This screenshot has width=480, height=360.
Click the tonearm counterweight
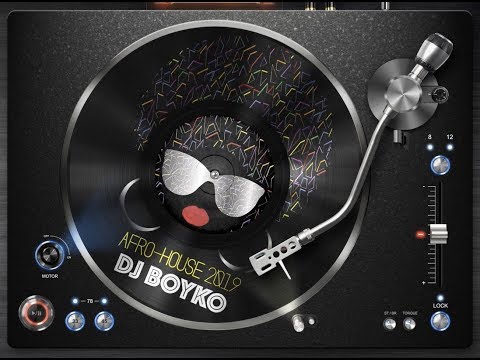coord(434,51)
